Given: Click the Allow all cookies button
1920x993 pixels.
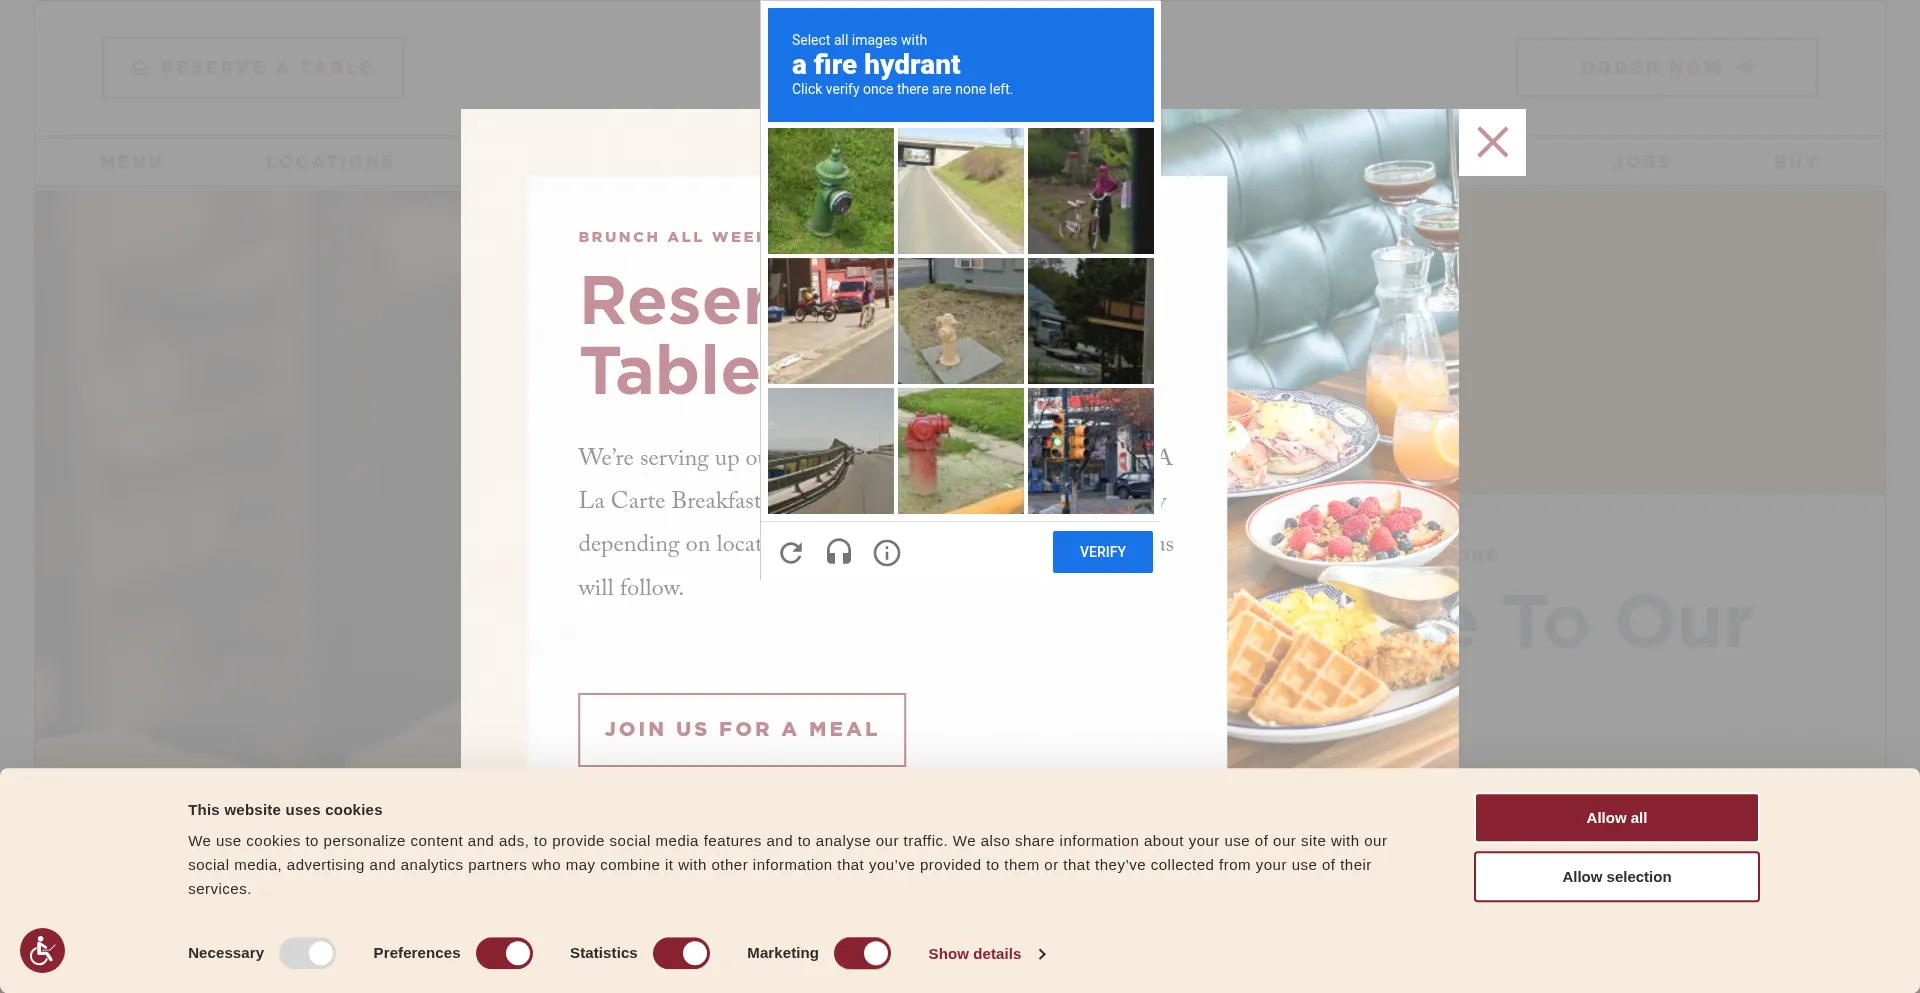Looking at the screenshot, I should point(1616,818).
